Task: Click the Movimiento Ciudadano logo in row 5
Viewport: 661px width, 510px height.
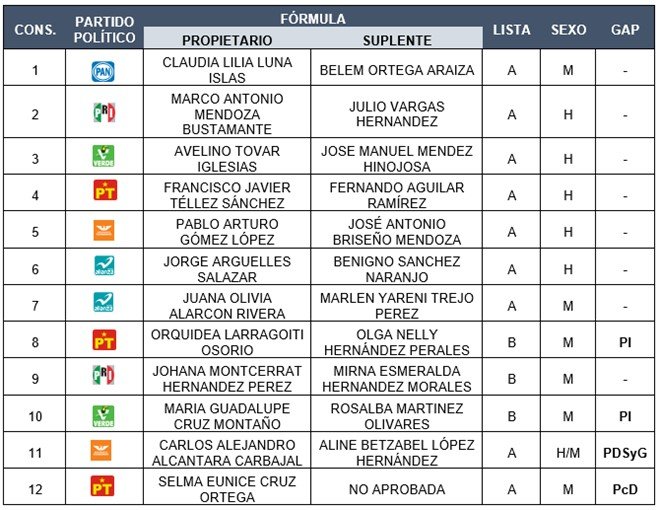Action: coord(104,232)
